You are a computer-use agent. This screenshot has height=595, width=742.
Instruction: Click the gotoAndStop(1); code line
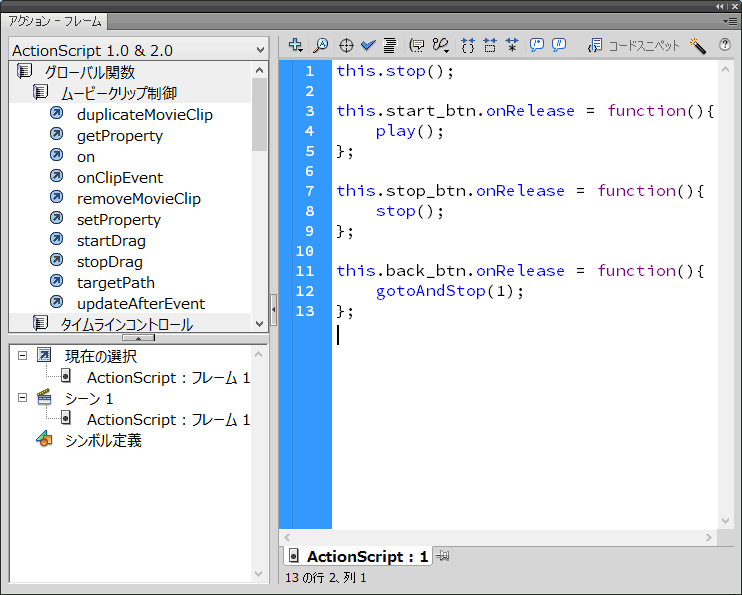450,291
